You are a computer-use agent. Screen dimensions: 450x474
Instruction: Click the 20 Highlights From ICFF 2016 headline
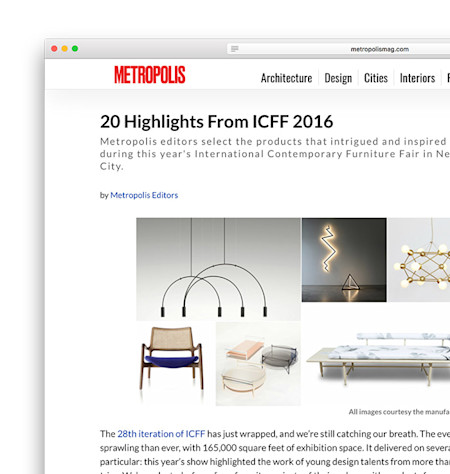pyautogui.click(x=216, y=122)
